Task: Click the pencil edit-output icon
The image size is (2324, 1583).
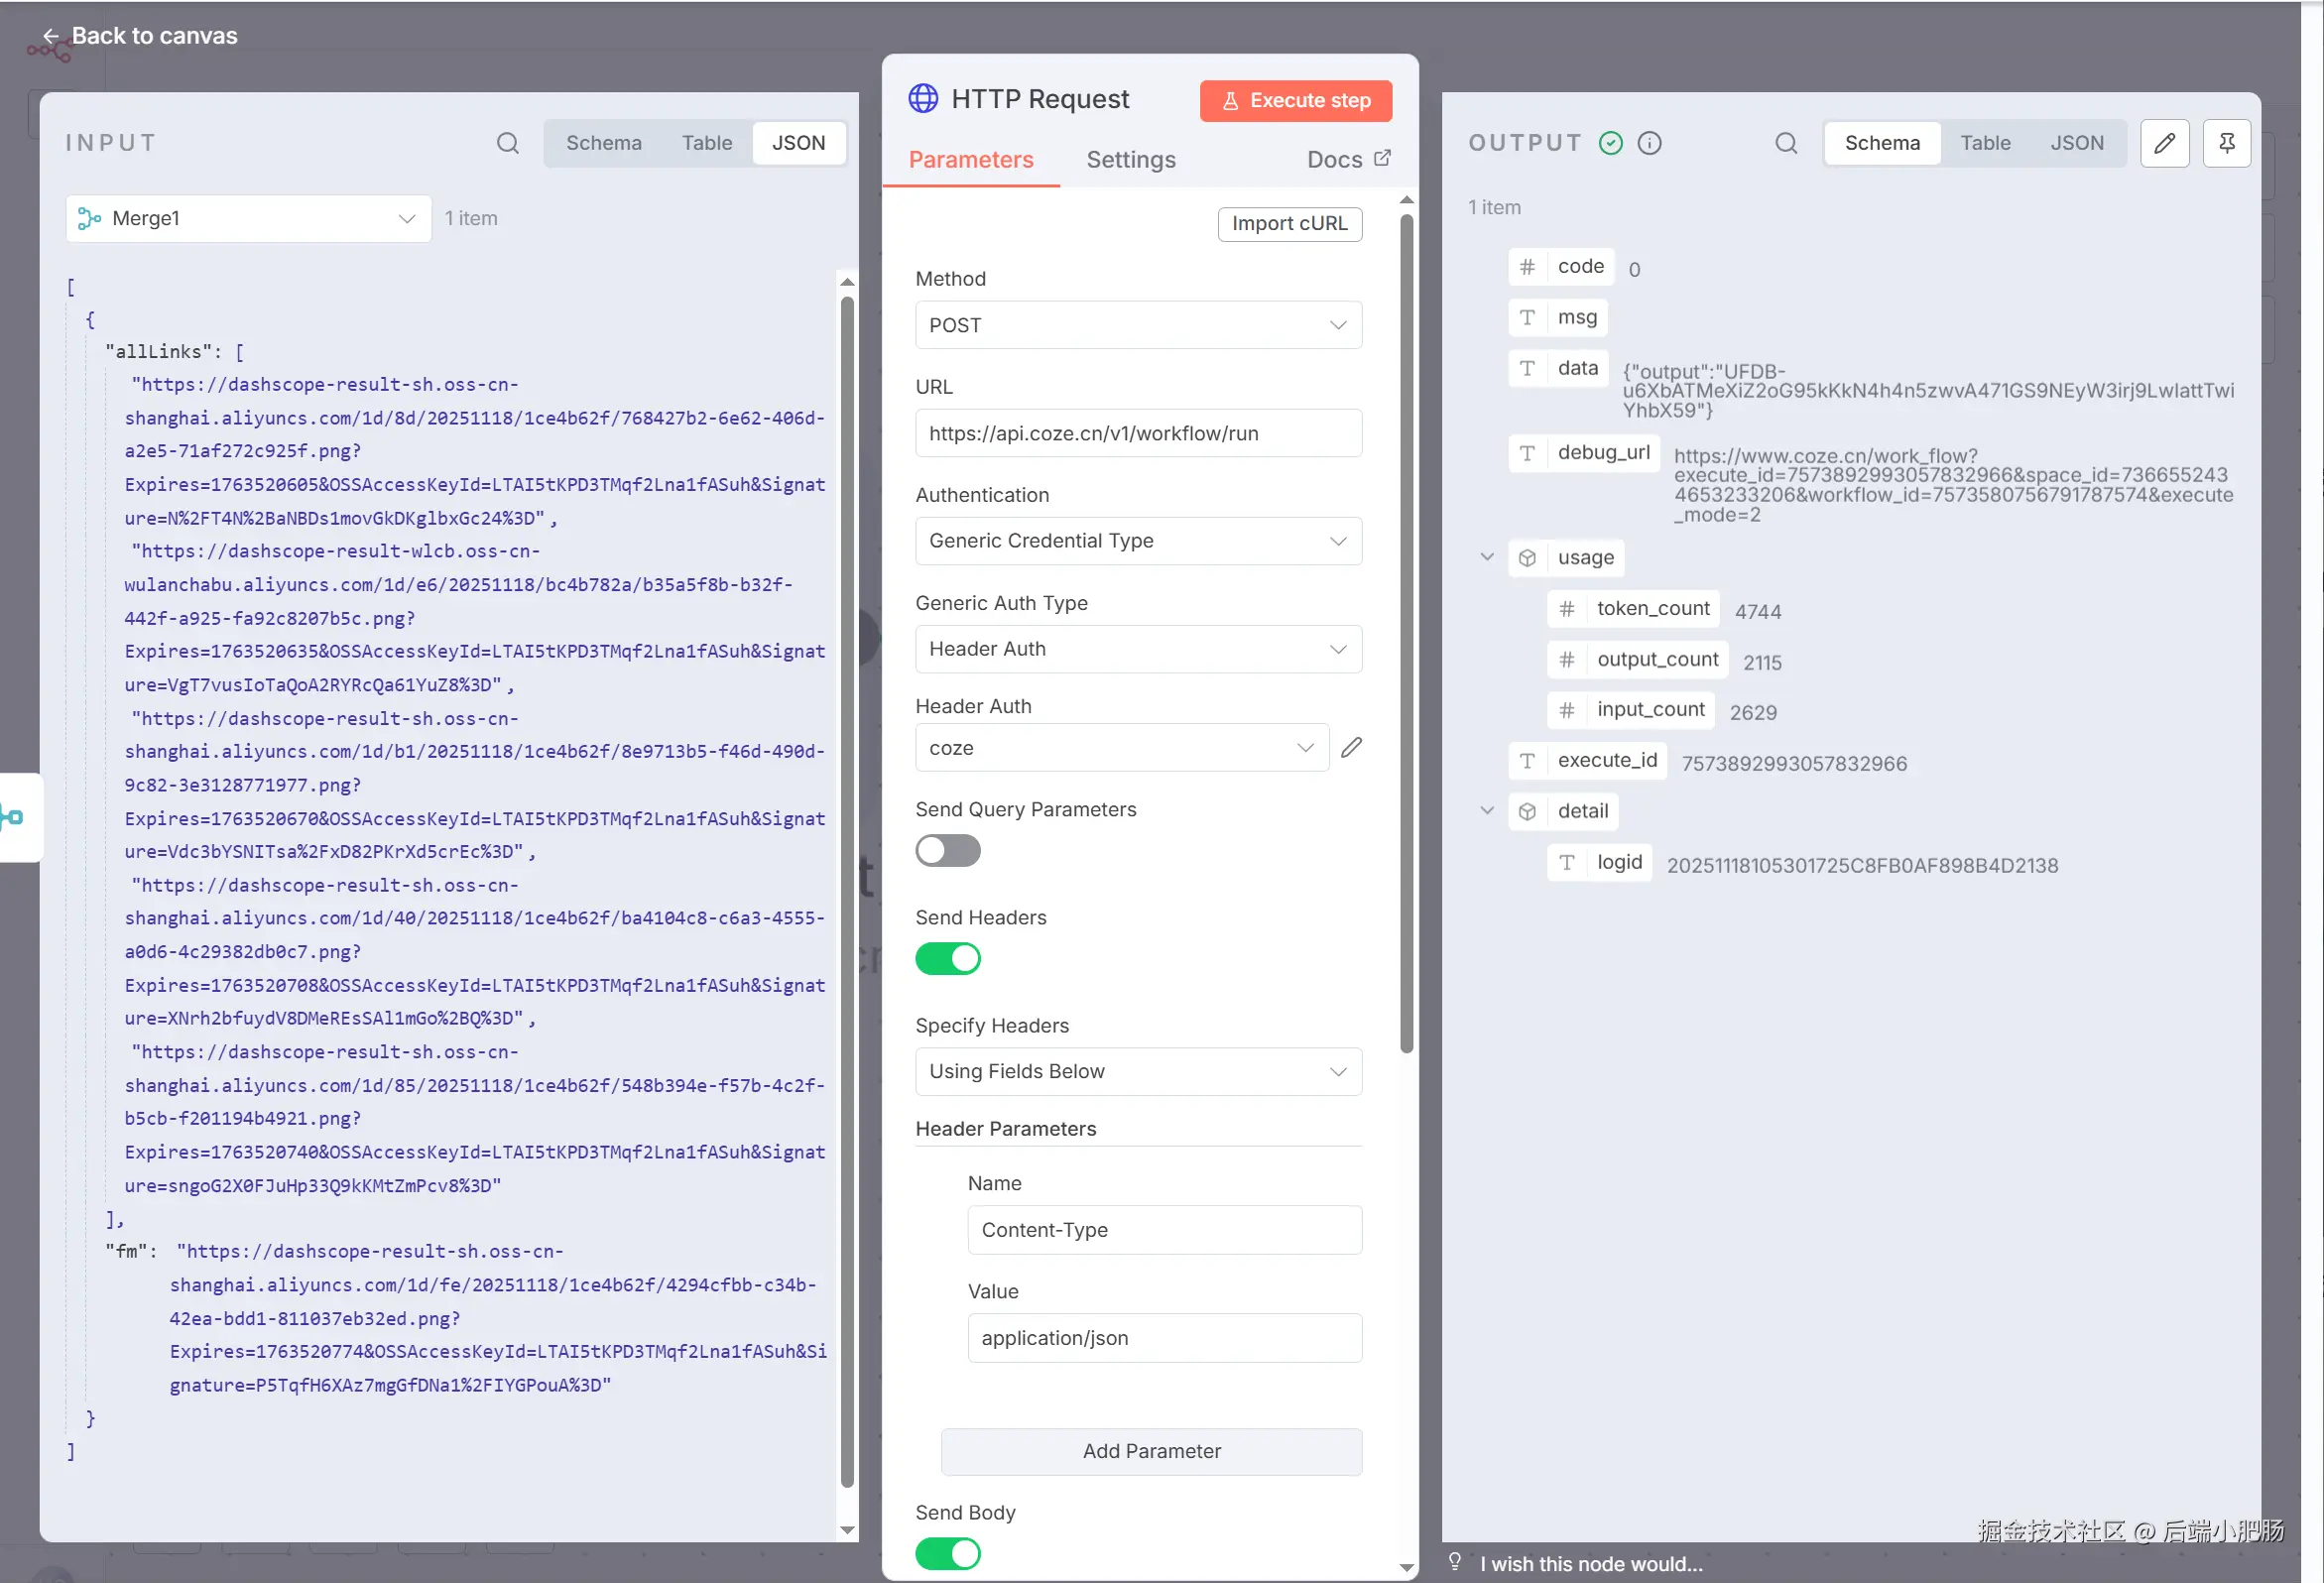Action: click(x=2164, y=143)
